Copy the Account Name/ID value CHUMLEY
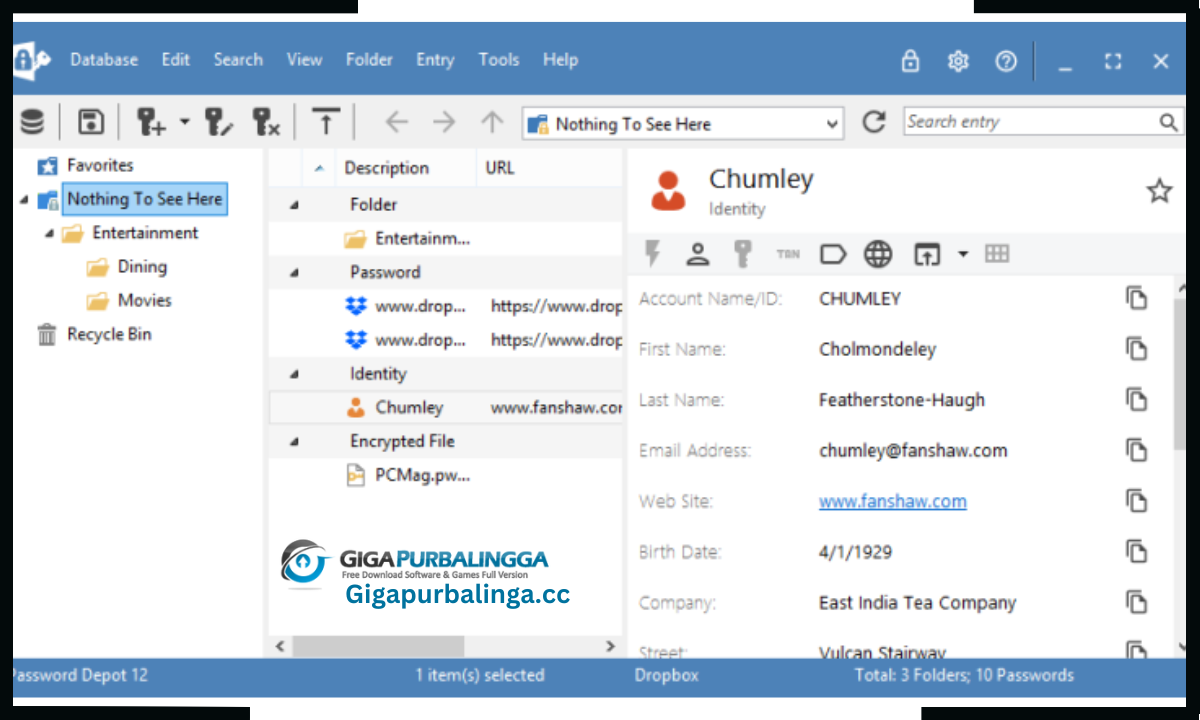Screen dimensions: 1200x720 pyautogui.click(x=1136, y=298)
